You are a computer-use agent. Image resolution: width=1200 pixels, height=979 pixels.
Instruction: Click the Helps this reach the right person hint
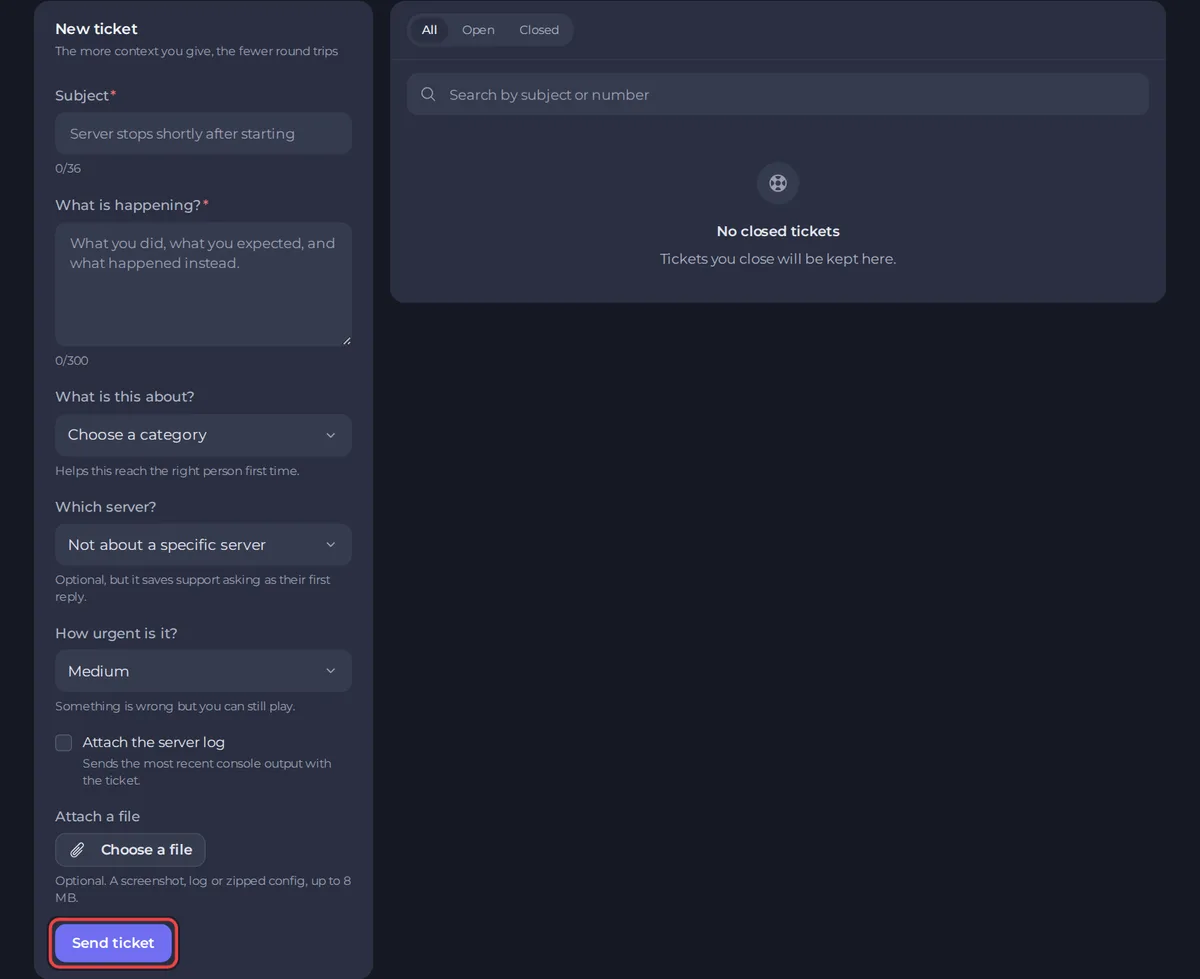coord(177,471)
